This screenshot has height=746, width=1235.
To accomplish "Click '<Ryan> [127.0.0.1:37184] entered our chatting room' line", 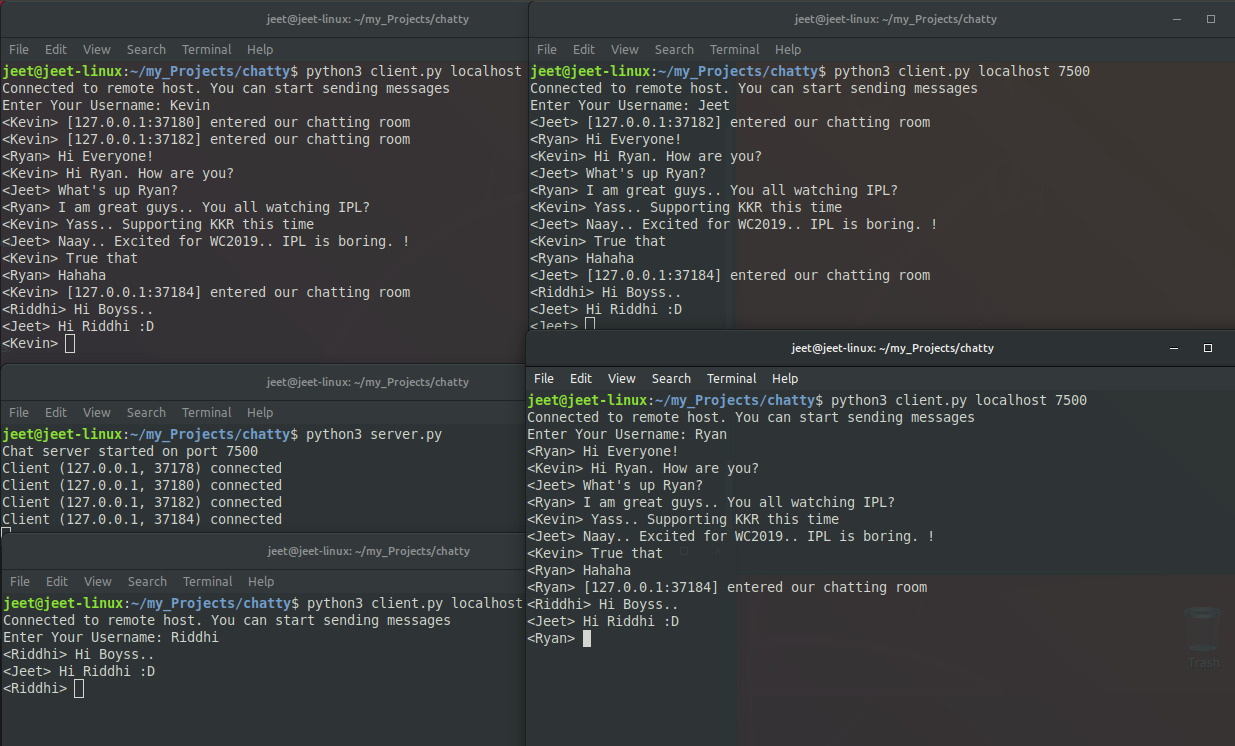I will point(727,587).
